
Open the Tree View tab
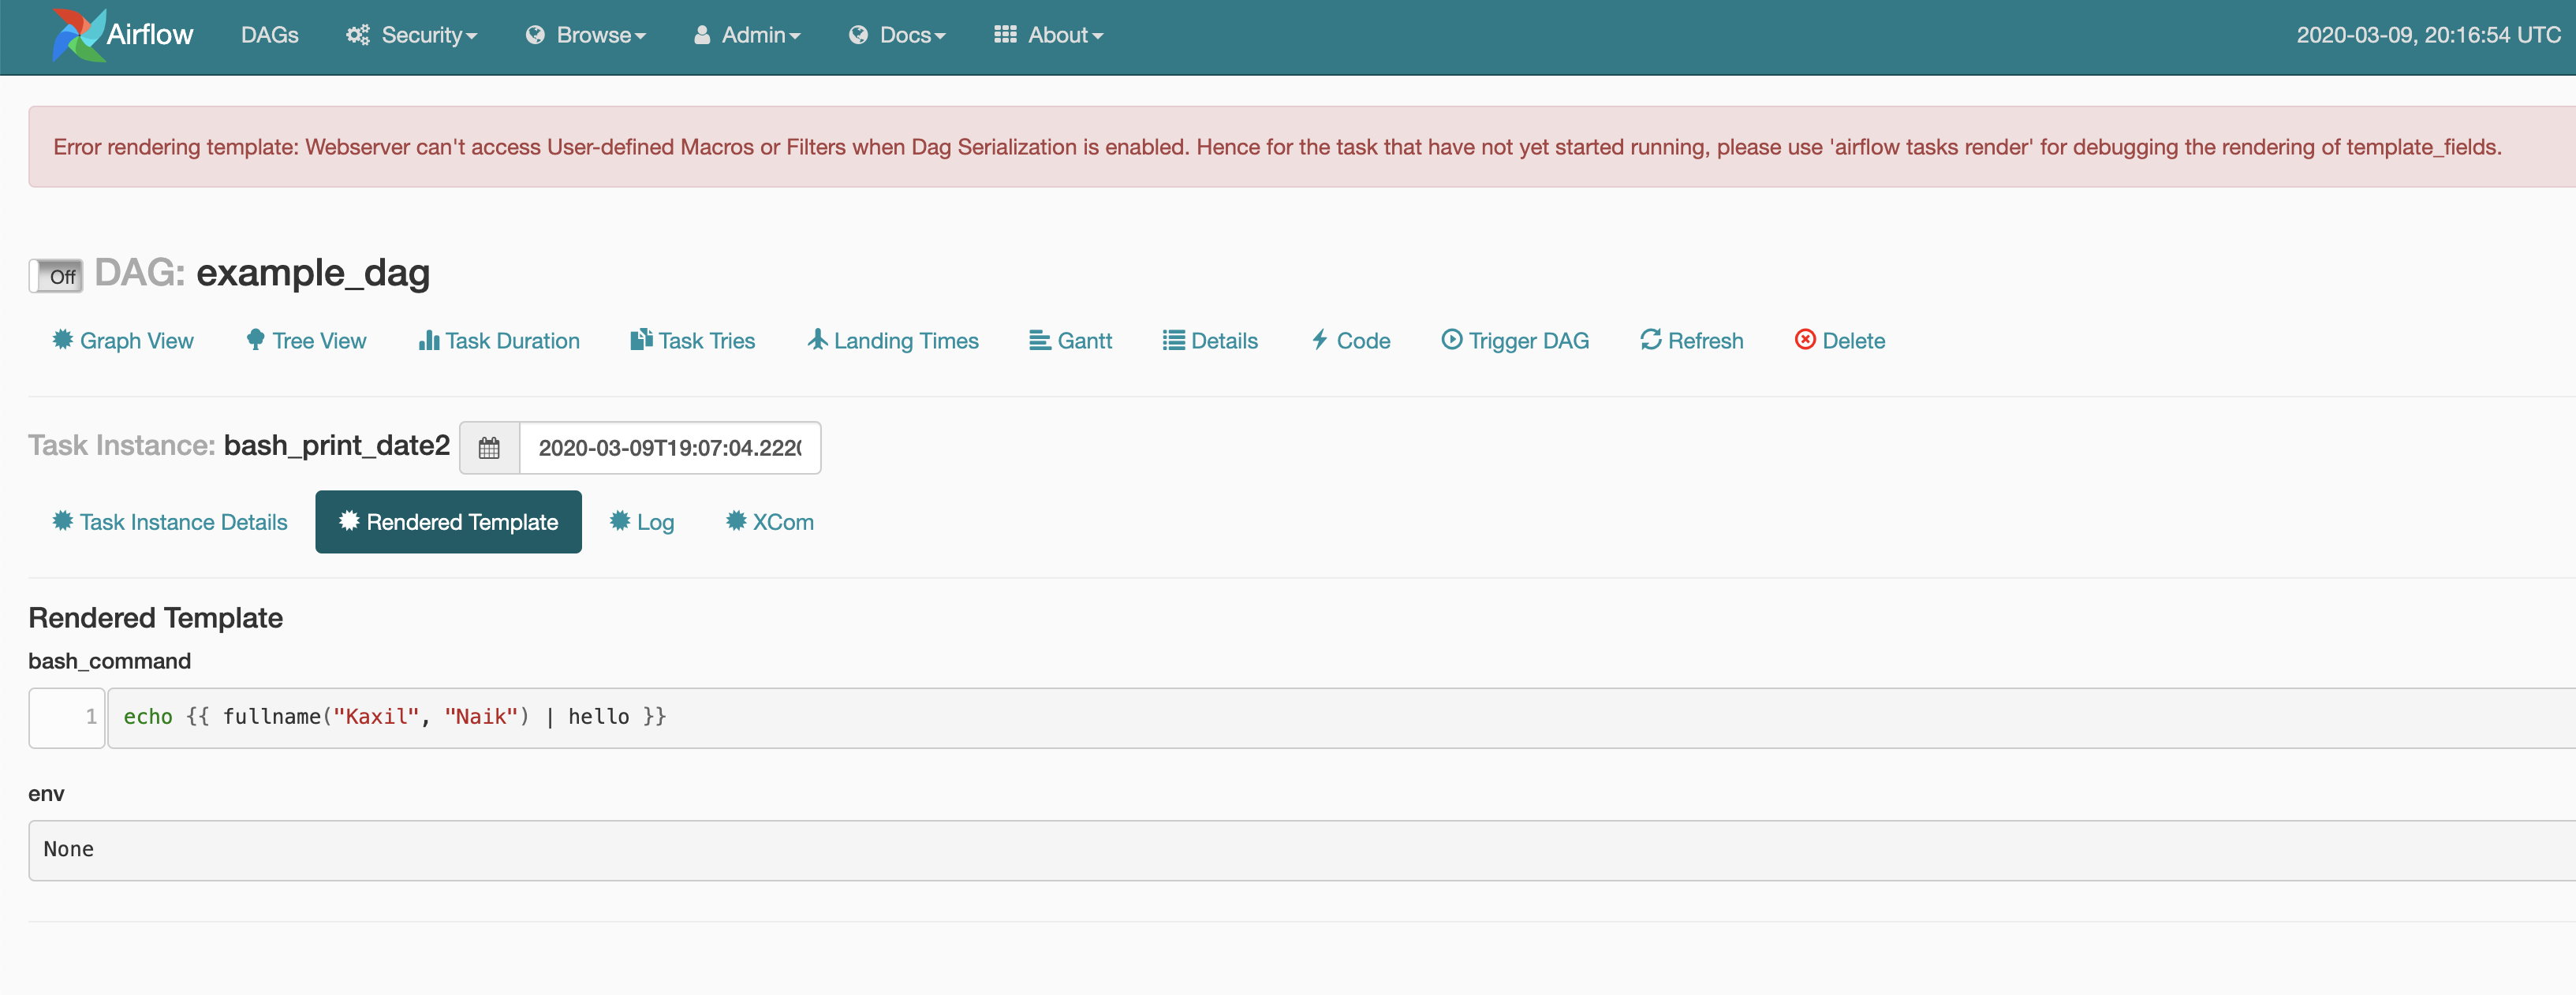[x=307, y=341]
